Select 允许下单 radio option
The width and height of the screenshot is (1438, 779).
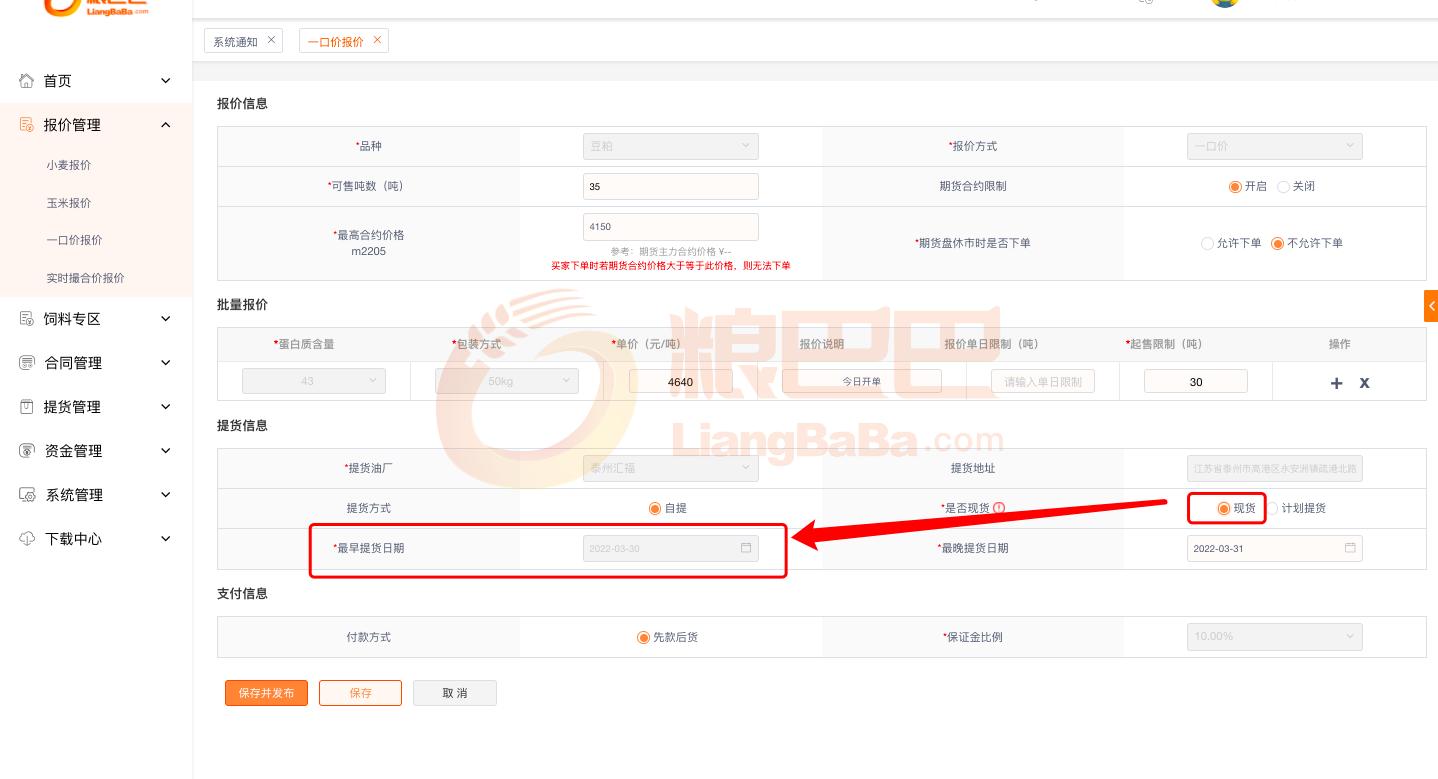[x=1208, y=243]
